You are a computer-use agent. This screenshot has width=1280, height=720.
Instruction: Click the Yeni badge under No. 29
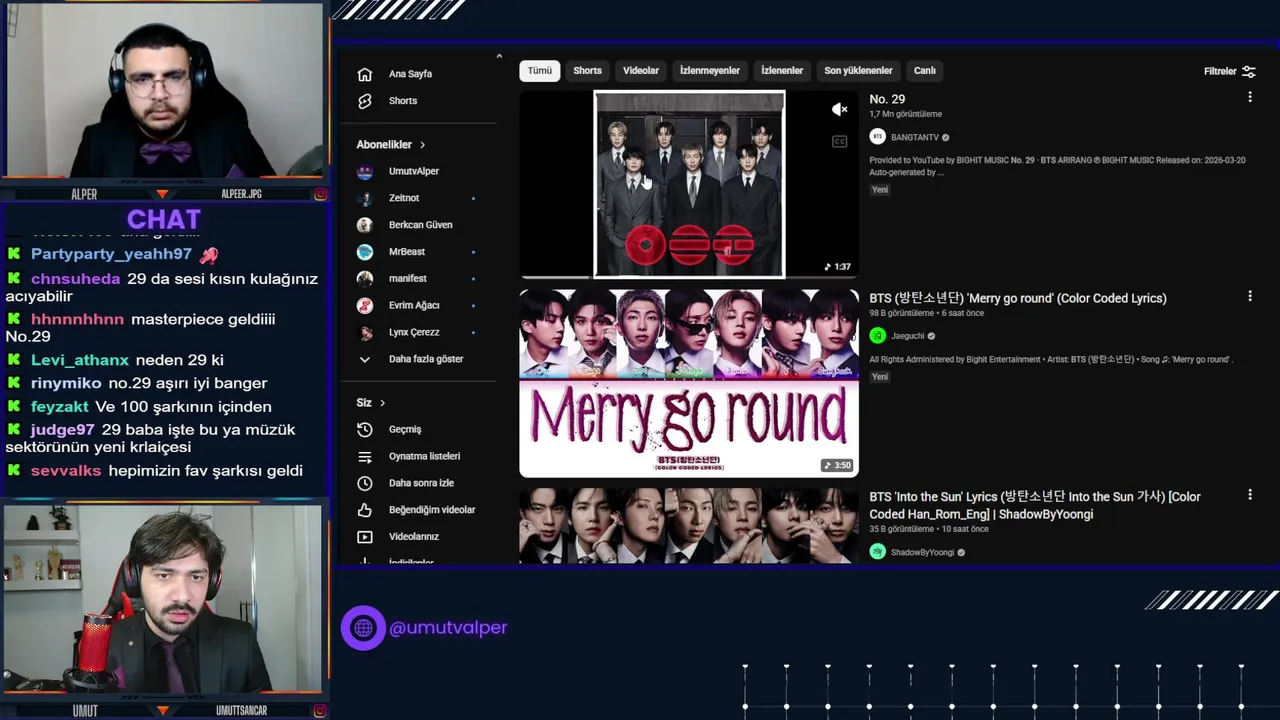(x=880, y=190)
